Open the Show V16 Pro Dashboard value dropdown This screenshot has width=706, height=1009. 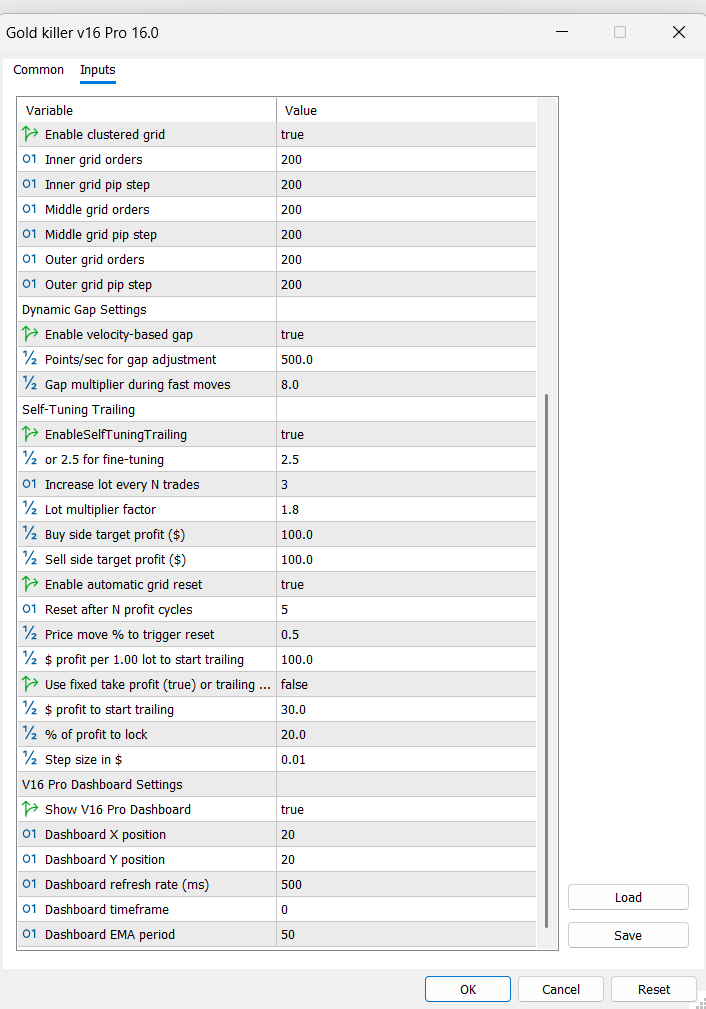point(405,809)
